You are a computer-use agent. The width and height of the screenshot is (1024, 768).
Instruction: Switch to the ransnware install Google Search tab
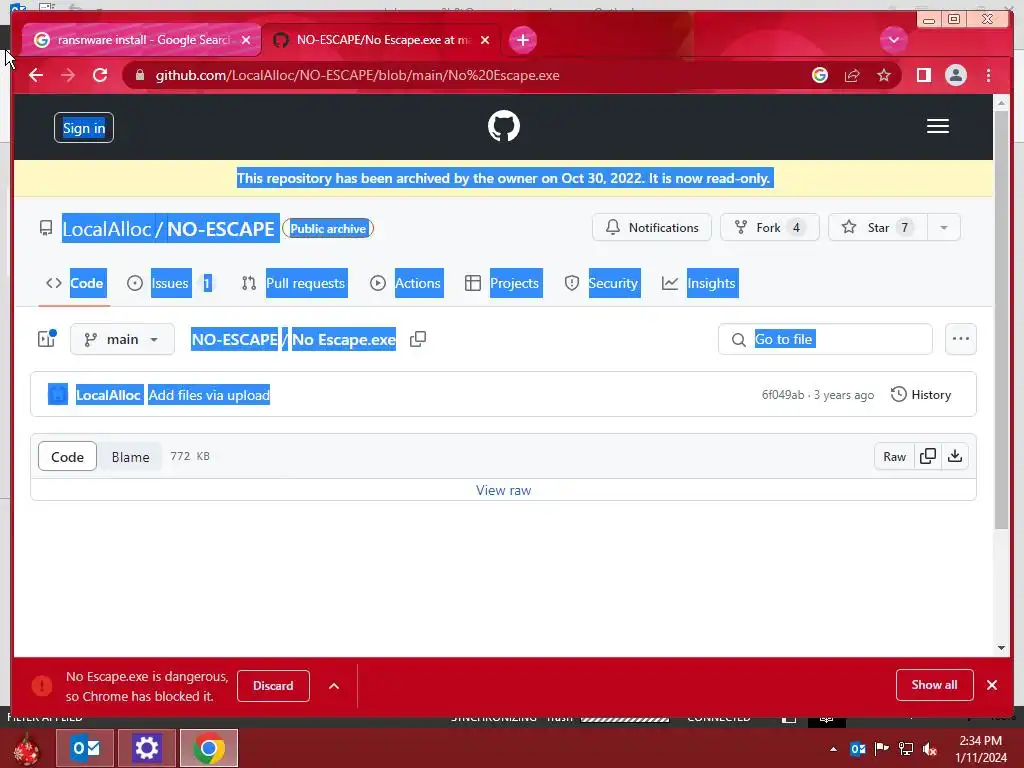point(143,40)
